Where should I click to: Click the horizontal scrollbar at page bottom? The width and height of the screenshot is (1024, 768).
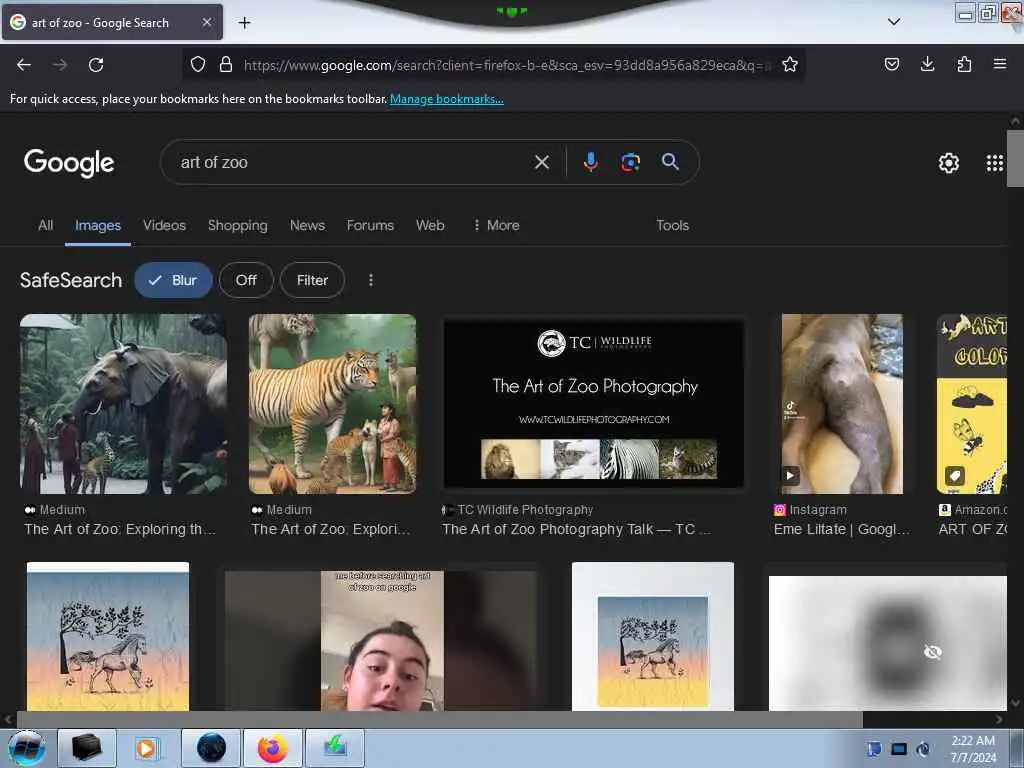pos(439,720)
